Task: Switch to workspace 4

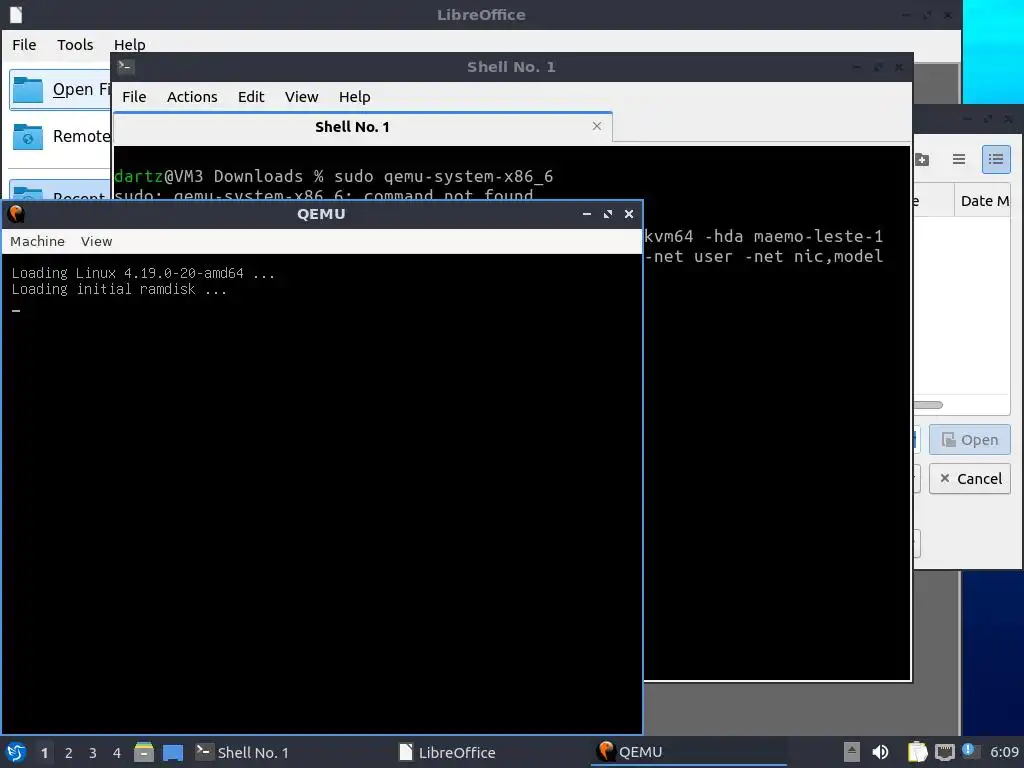Action: pos(117,753)
